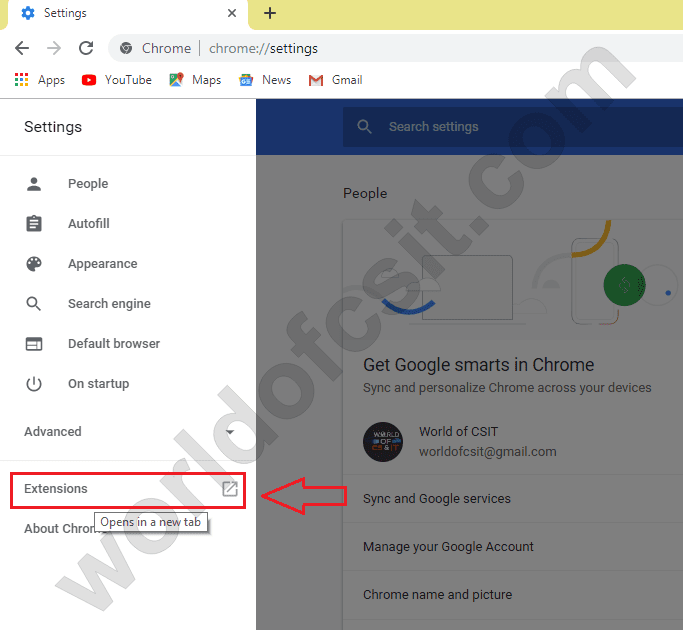Open the YouTube bookmark
Viewport: 683px width, 630px height.
pos(117,80)
